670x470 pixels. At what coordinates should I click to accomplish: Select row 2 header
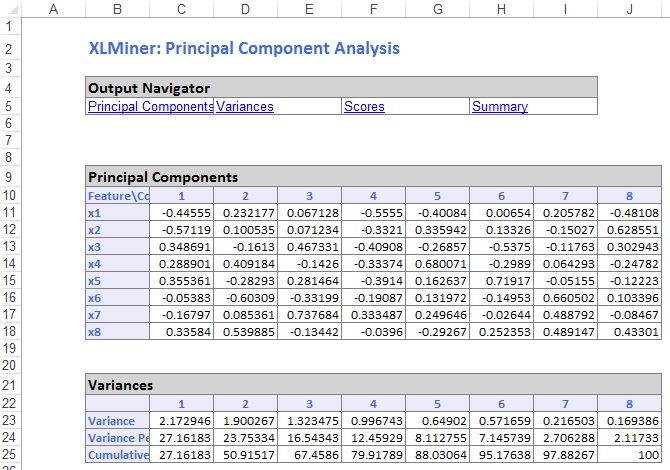(x=10, y=48)
